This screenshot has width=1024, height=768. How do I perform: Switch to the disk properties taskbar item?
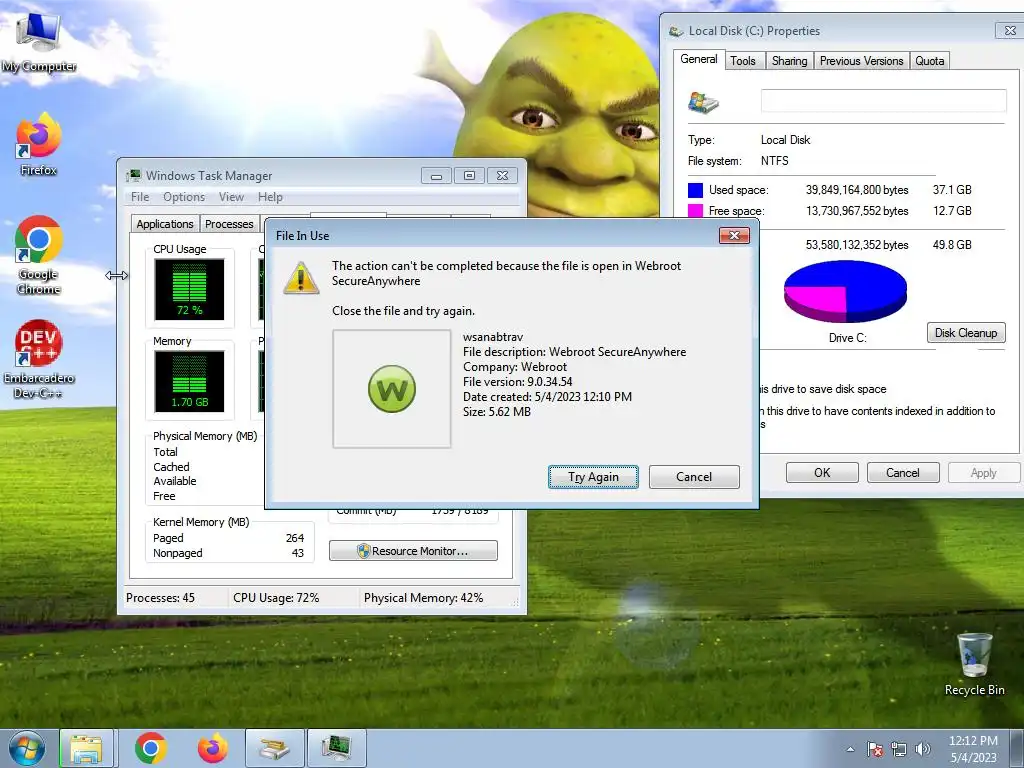(x=274, y=748)
